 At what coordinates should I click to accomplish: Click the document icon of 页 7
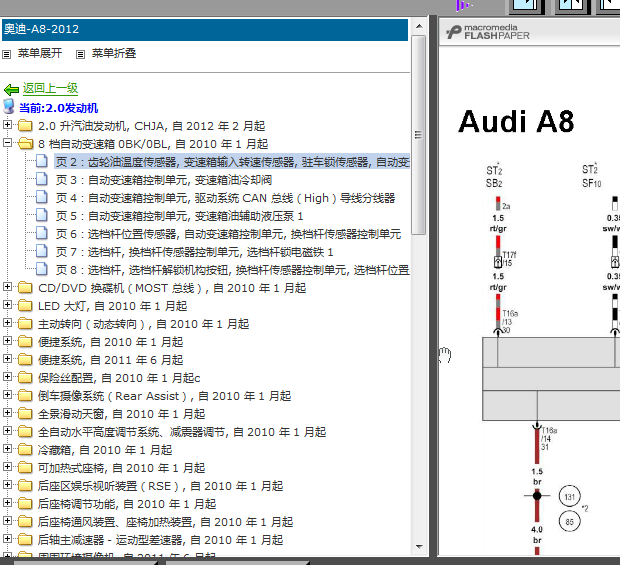(x=42, y=251)
